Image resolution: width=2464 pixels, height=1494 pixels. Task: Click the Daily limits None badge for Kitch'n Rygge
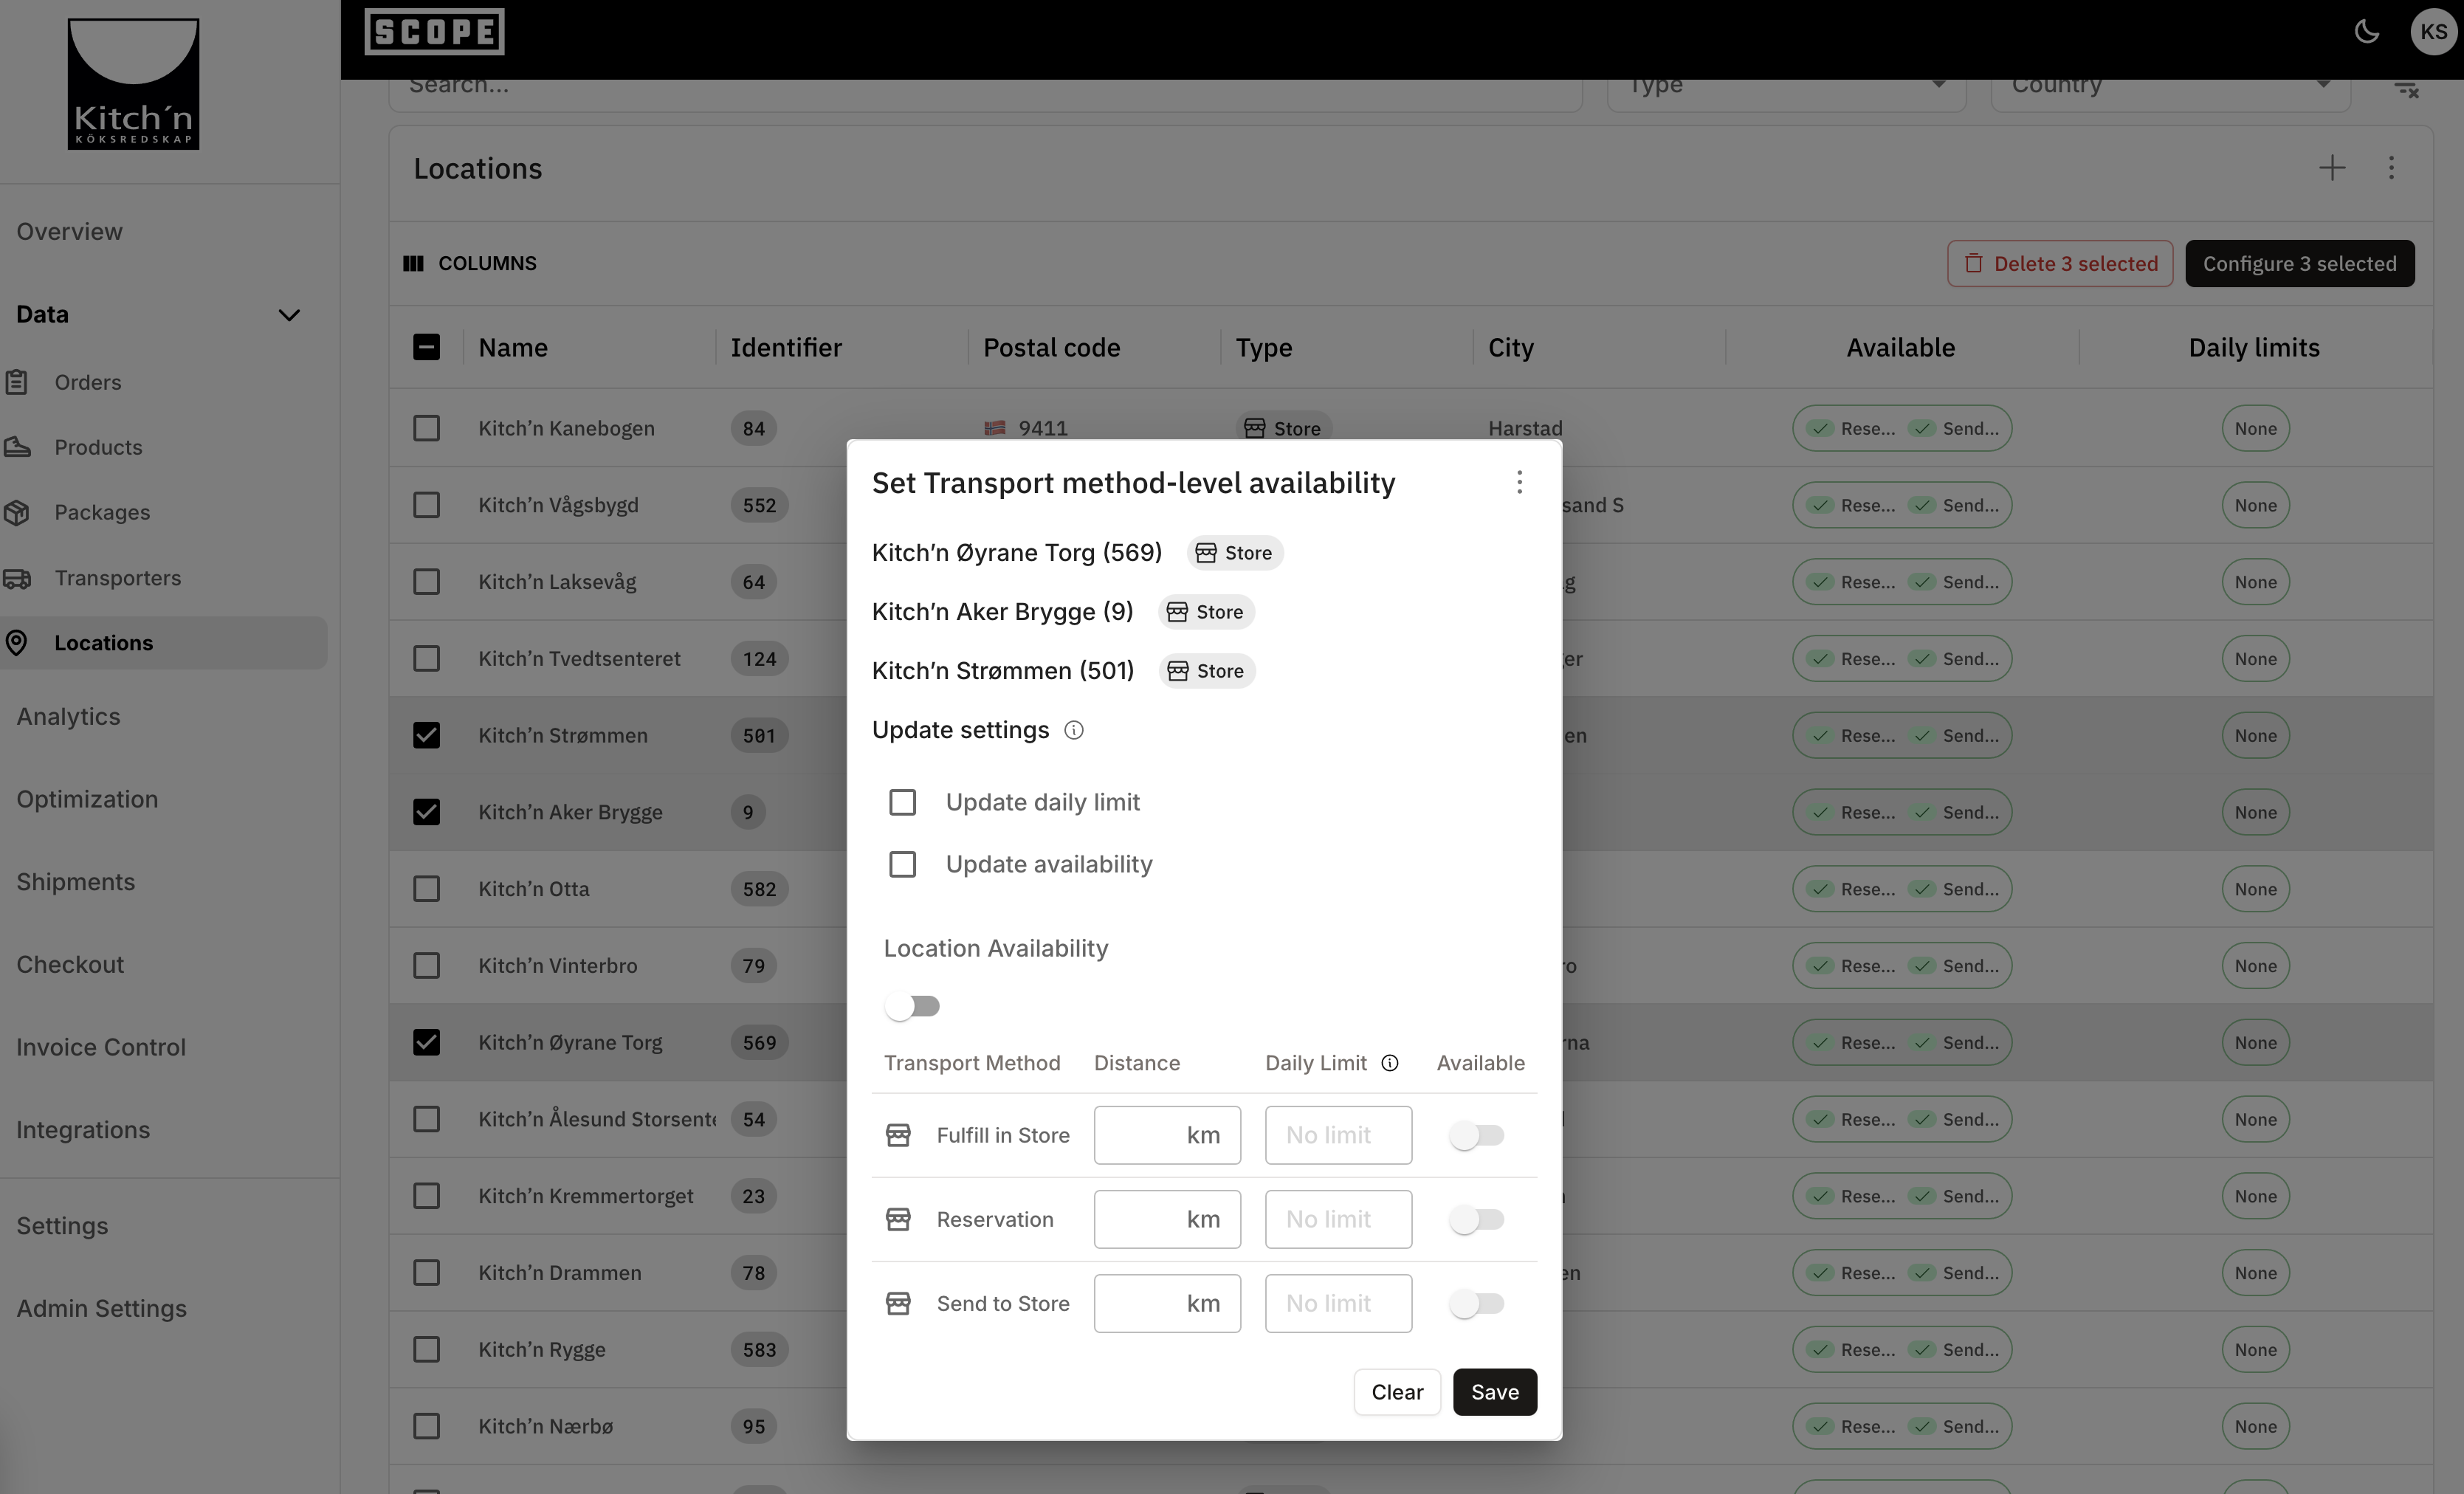point(2254,1349)
